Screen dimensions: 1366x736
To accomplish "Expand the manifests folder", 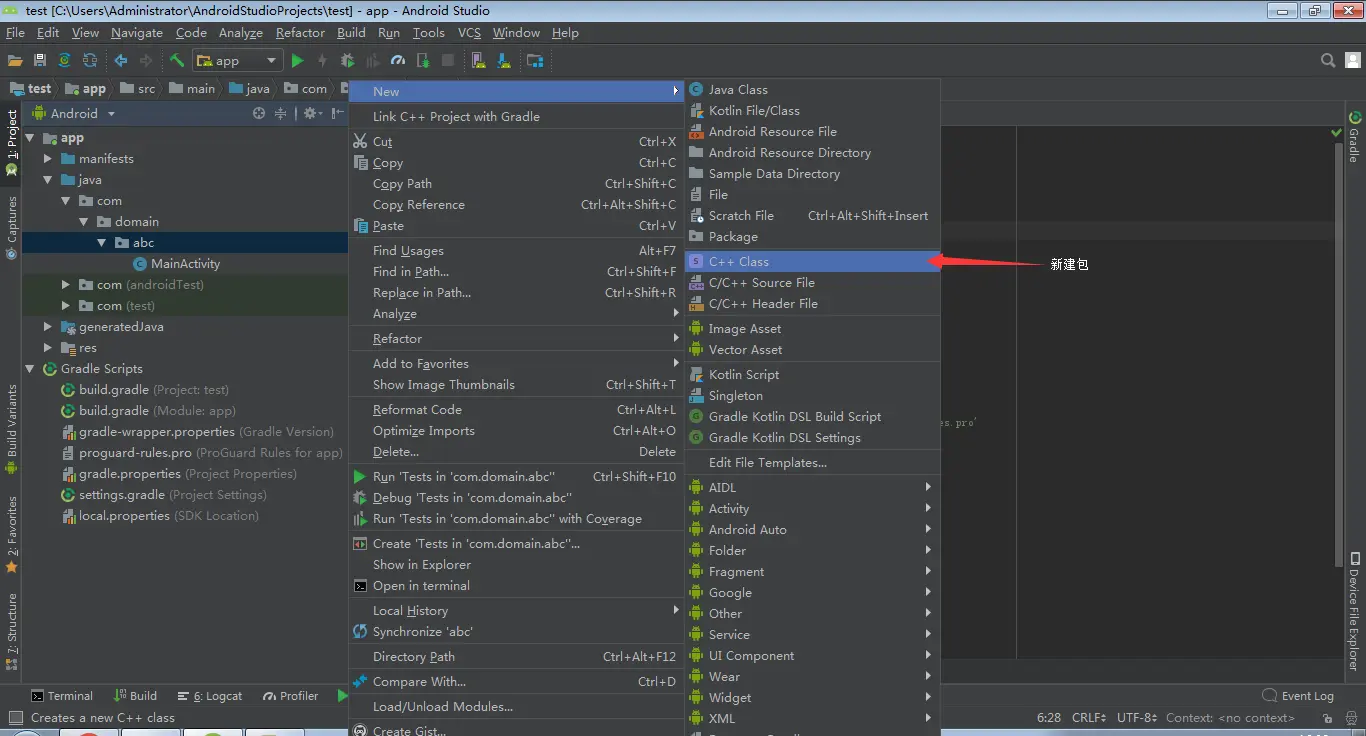I will click(x=48, y=159).
